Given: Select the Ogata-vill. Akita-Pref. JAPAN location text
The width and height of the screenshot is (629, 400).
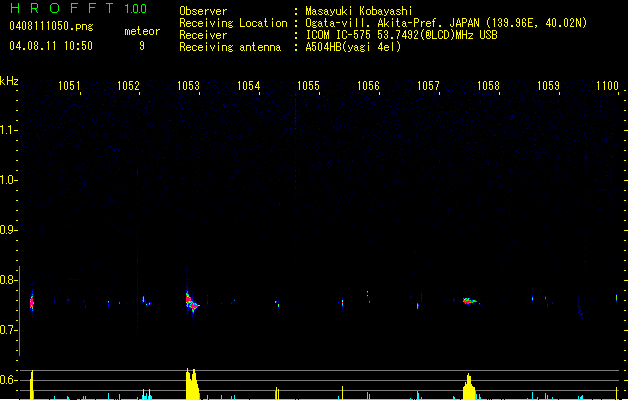Looking at the screenshot, I should click(x=446, y=23).
